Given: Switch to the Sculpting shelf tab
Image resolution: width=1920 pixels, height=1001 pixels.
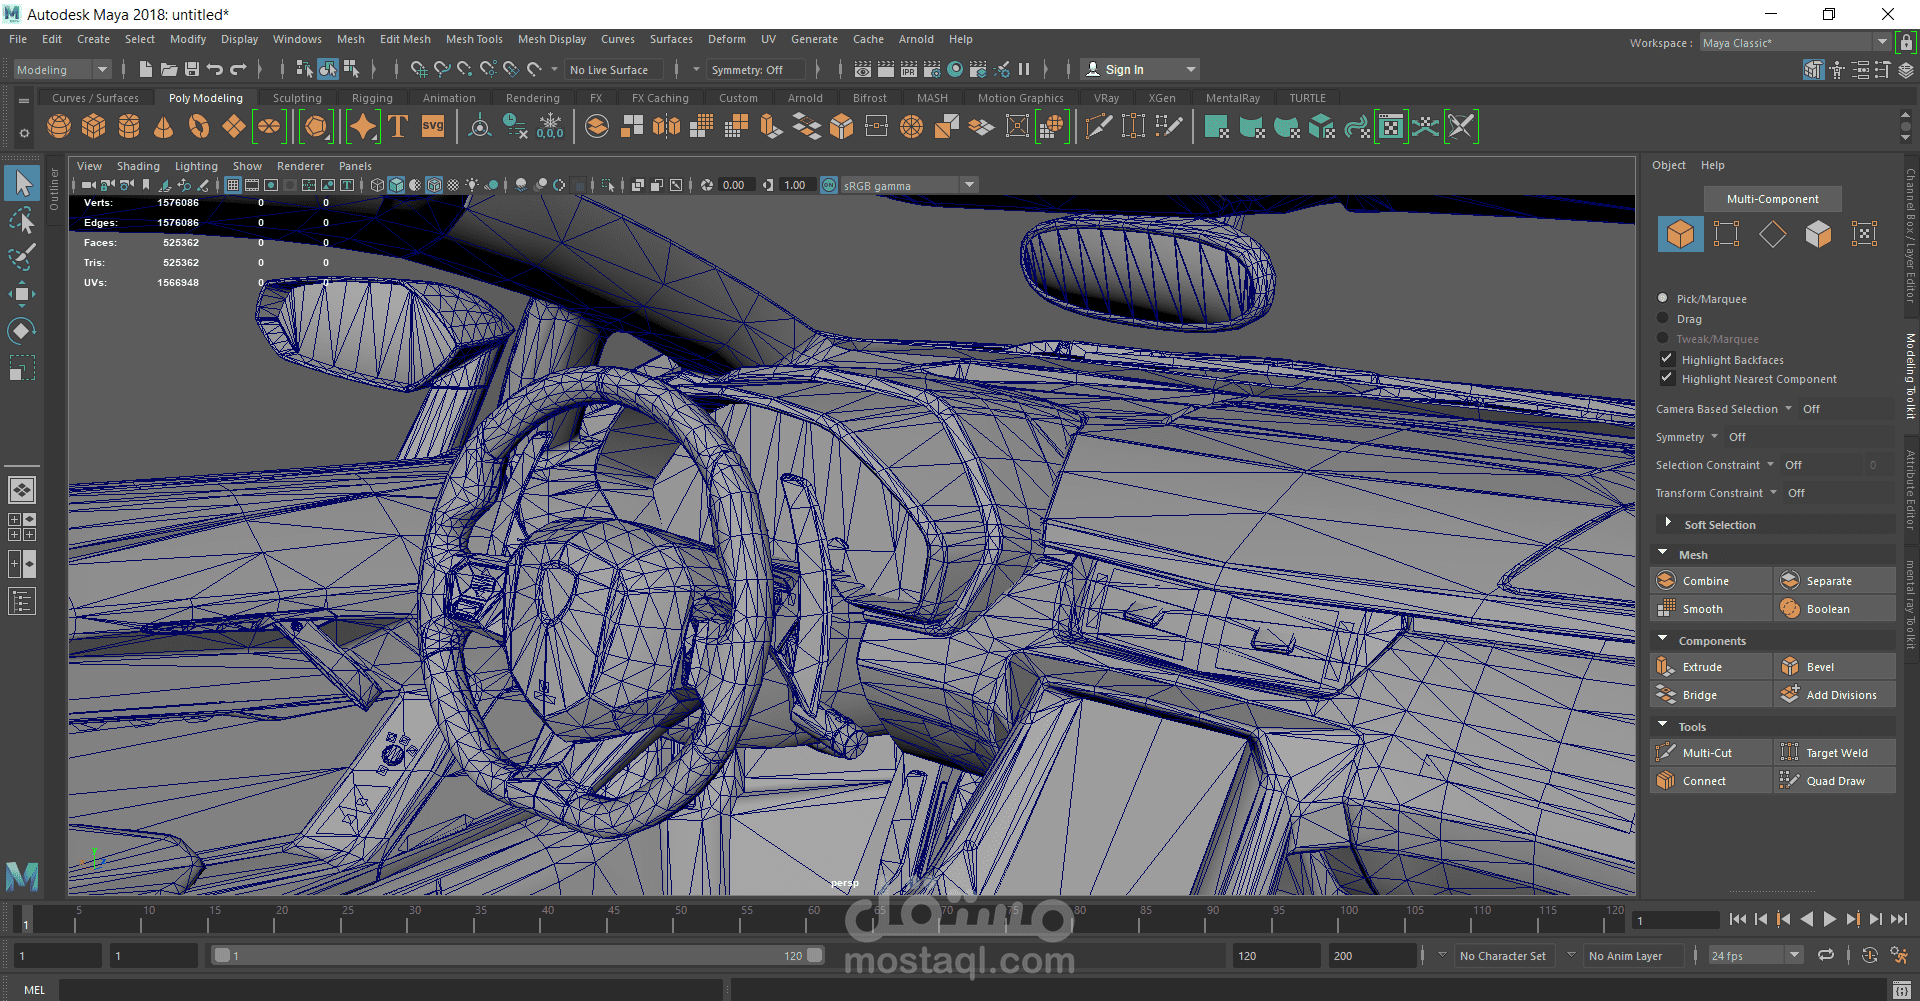Looking at the screenshot, I should tap(297, 98).
